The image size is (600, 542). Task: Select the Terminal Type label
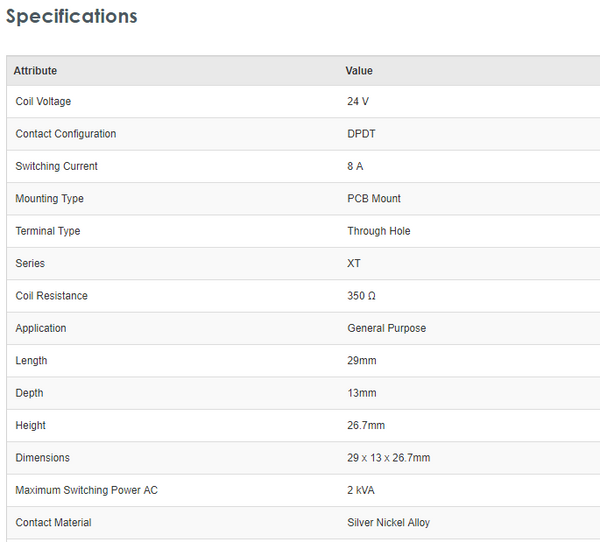48,231
